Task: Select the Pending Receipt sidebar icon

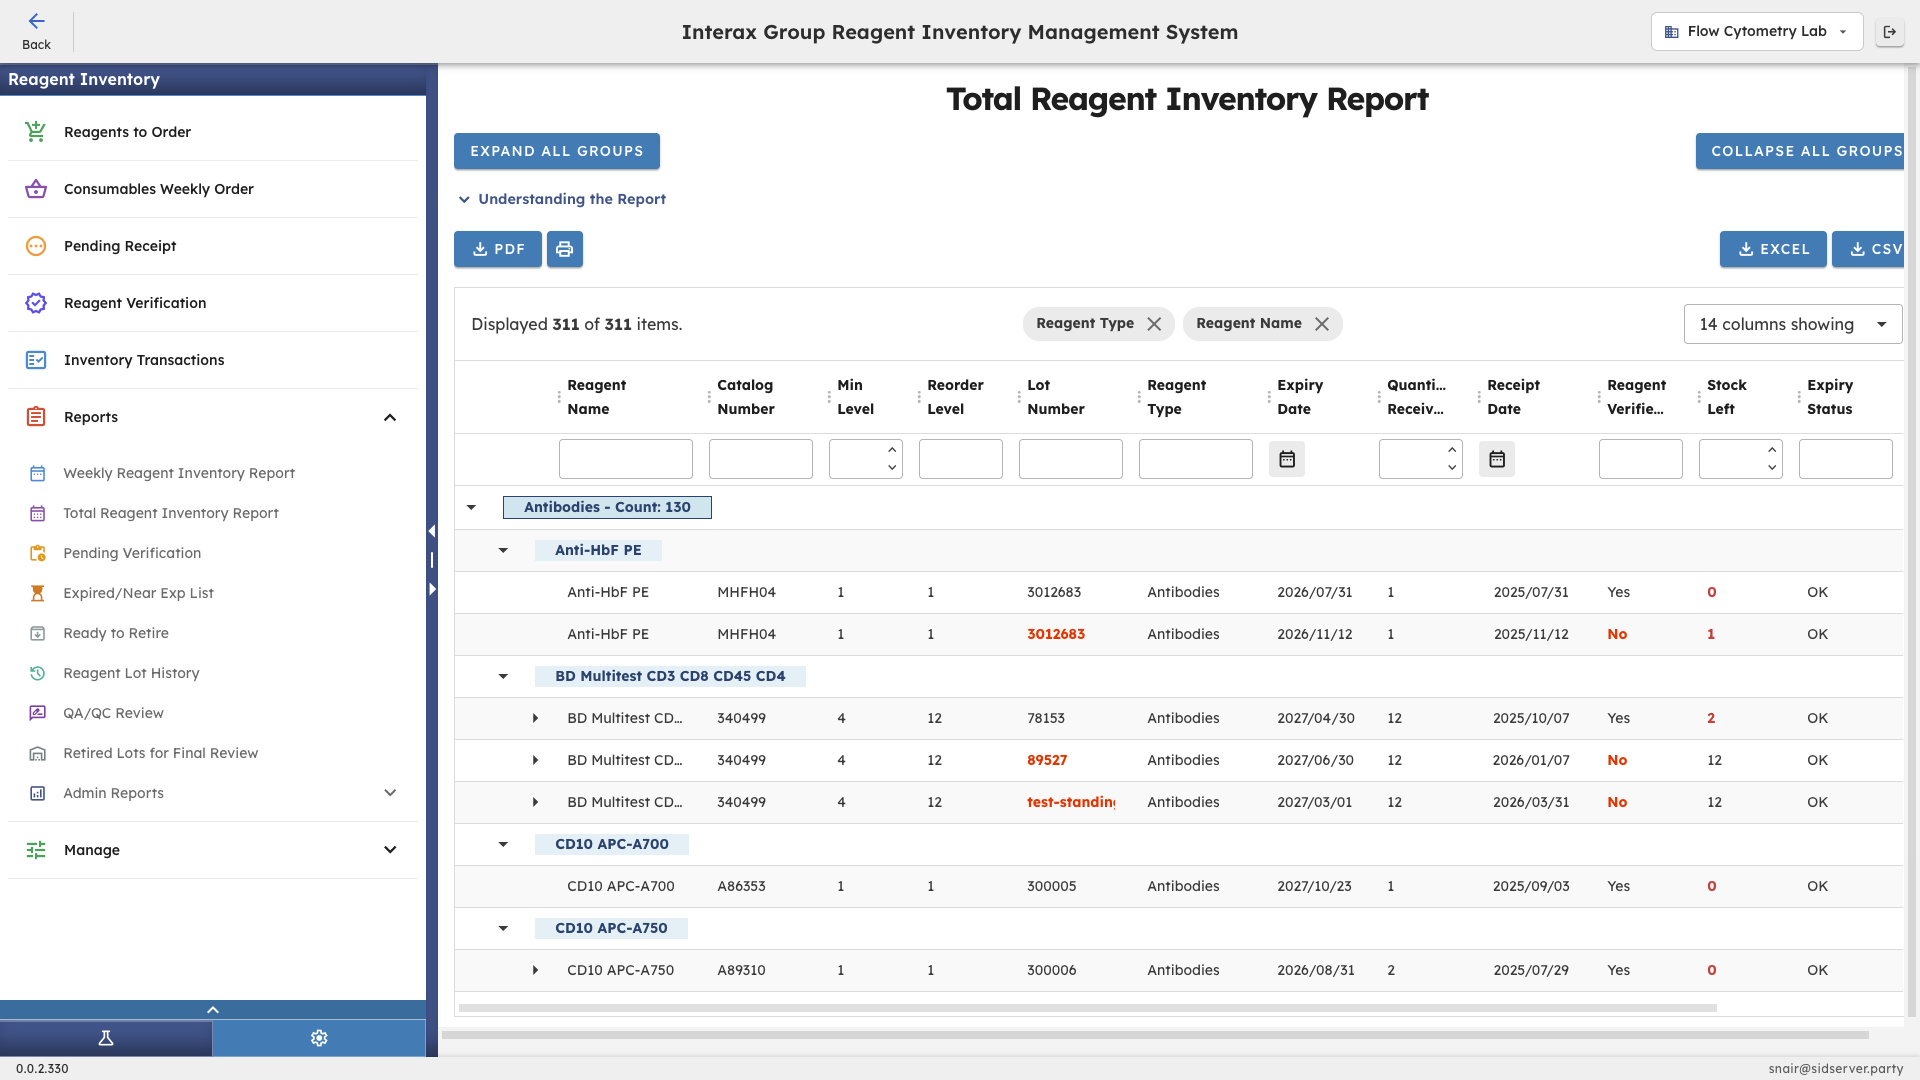Action: 36,246
